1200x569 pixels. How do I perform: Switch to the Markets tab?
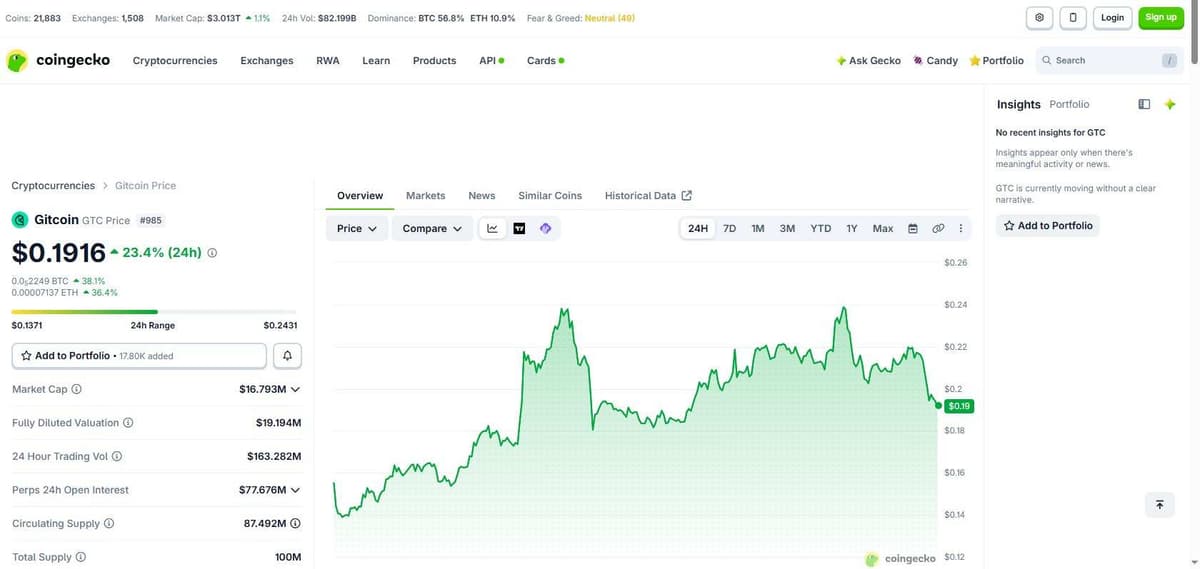click(x=426, y=195)
